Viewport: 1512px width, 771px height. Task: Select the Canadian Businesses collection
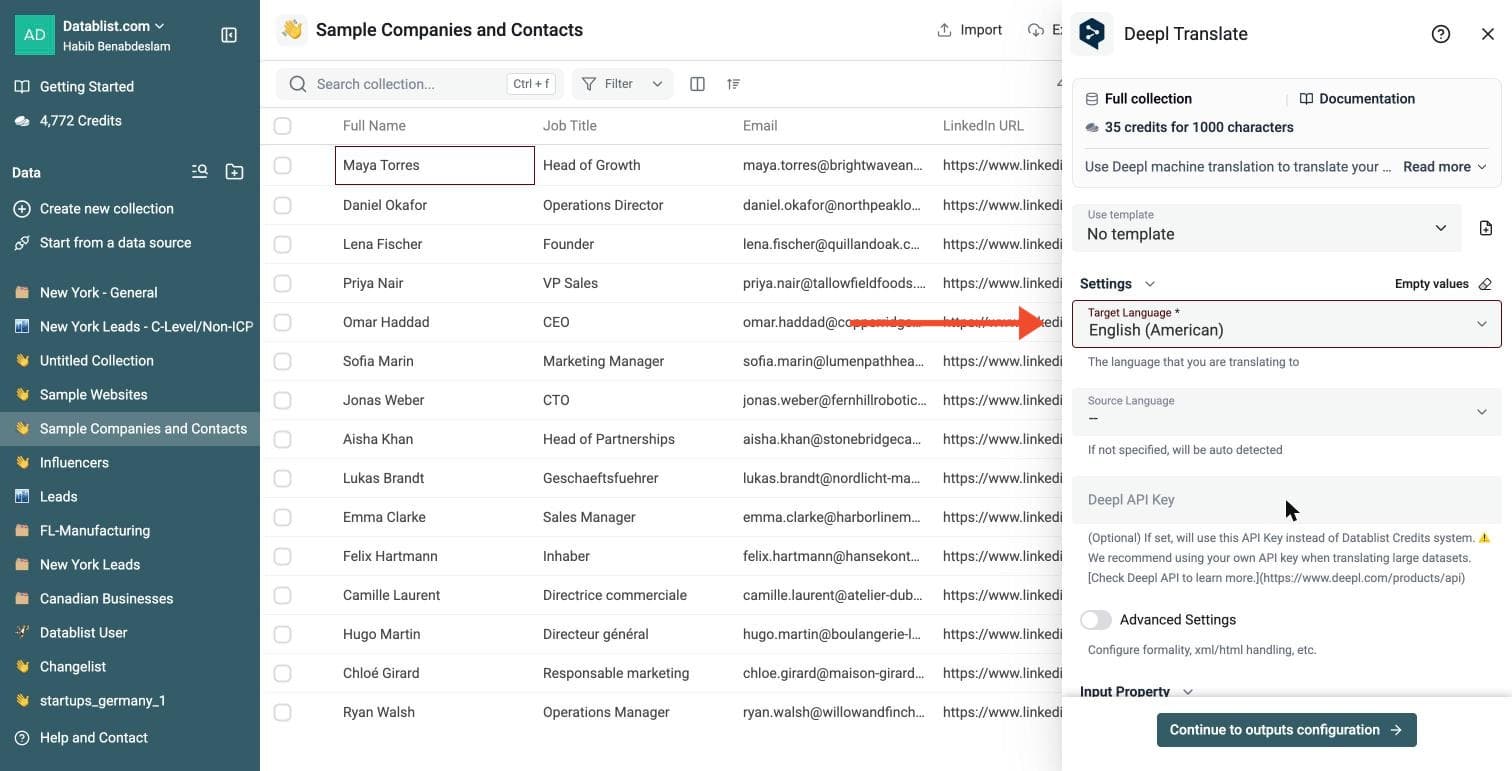pyautogui.click(x=130, y=599)
